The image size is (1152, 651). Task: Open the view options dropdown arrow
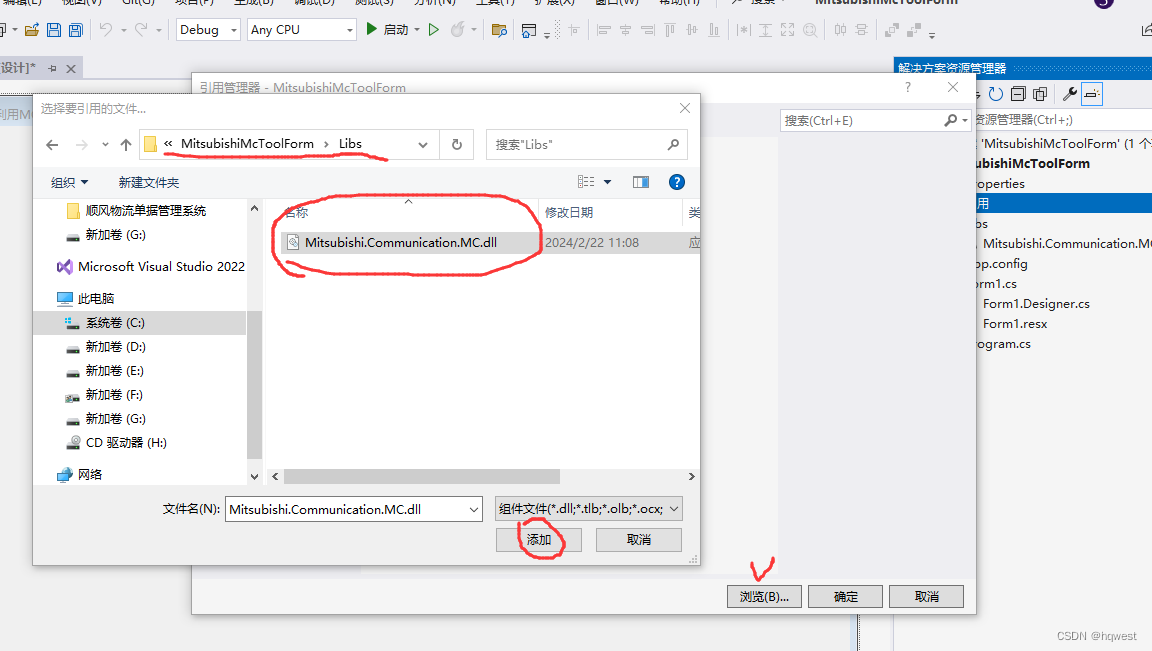point(608,182)
